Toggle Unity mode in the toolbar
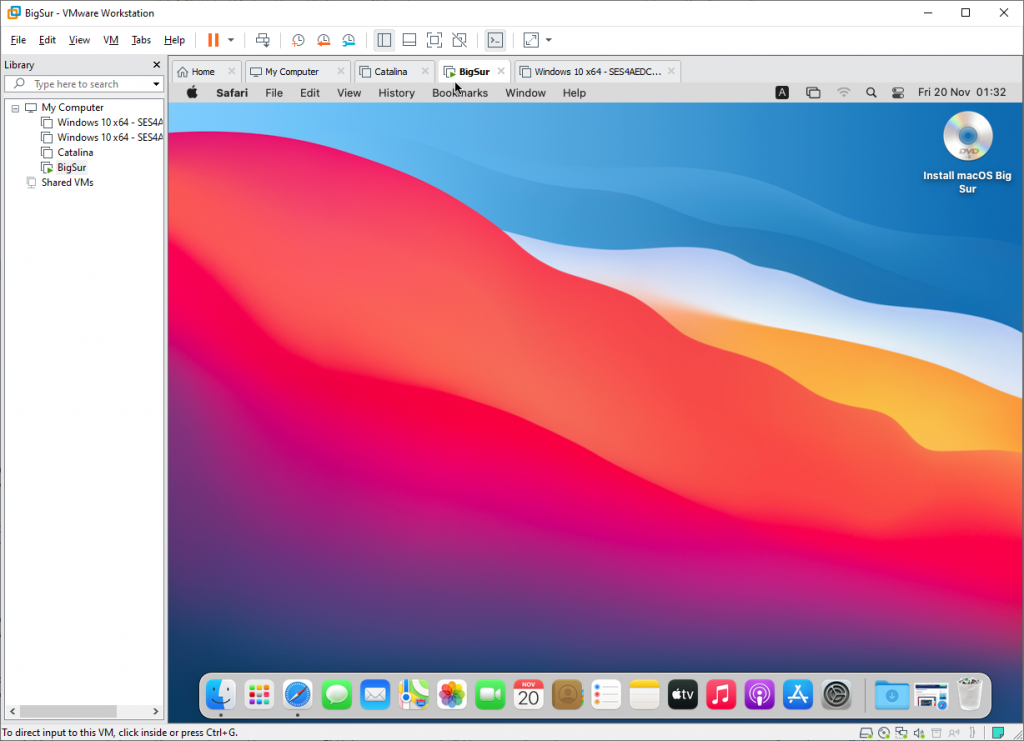The height and width of the screenshot is (741, 1024). tap(459, 40)
